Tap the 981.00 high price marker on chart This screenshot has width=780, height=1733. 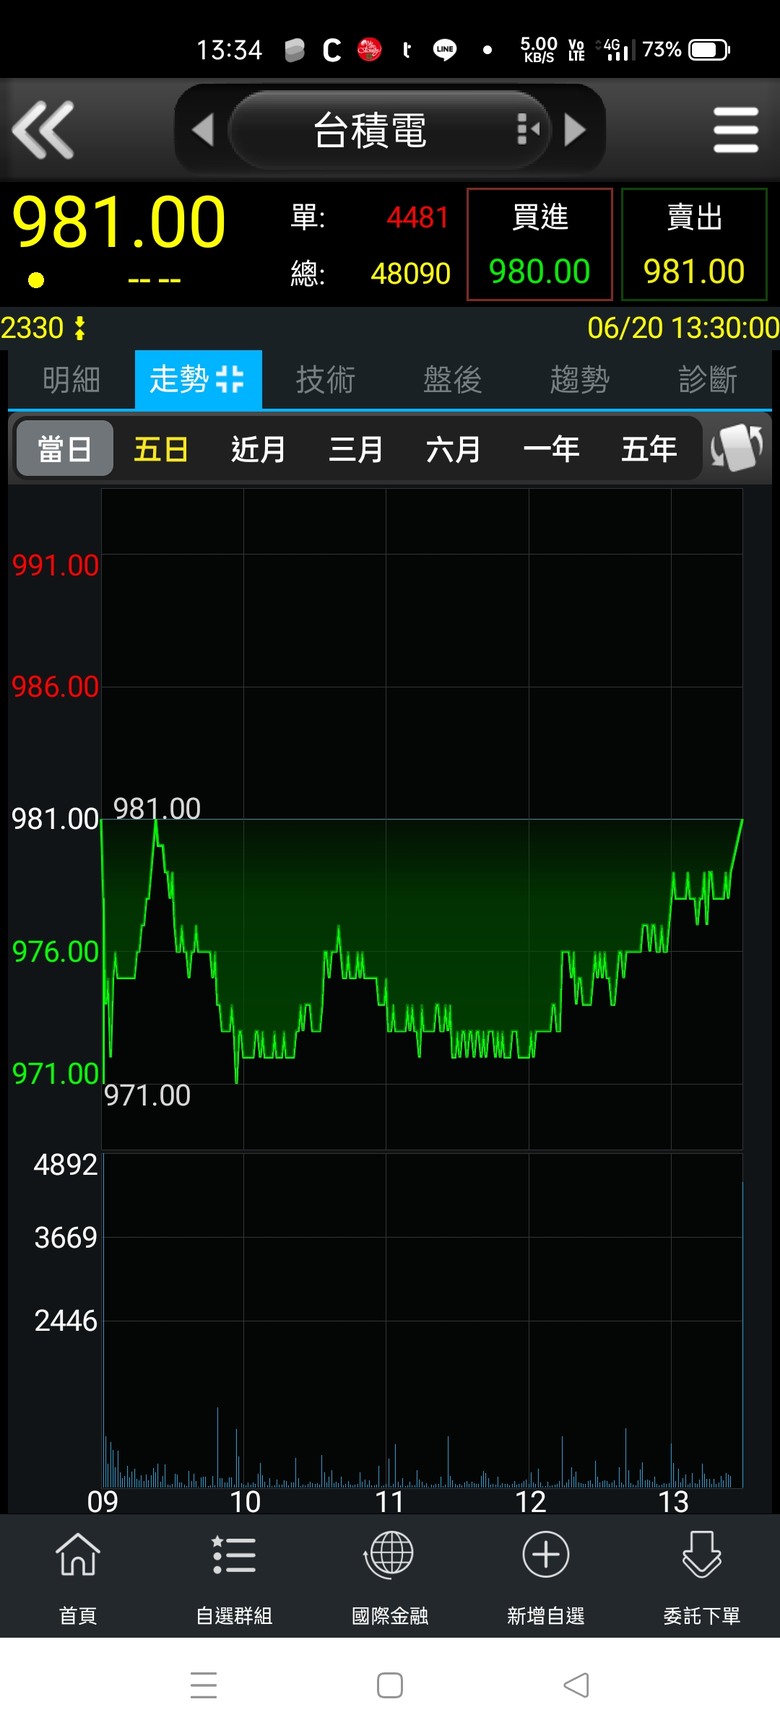157,808
